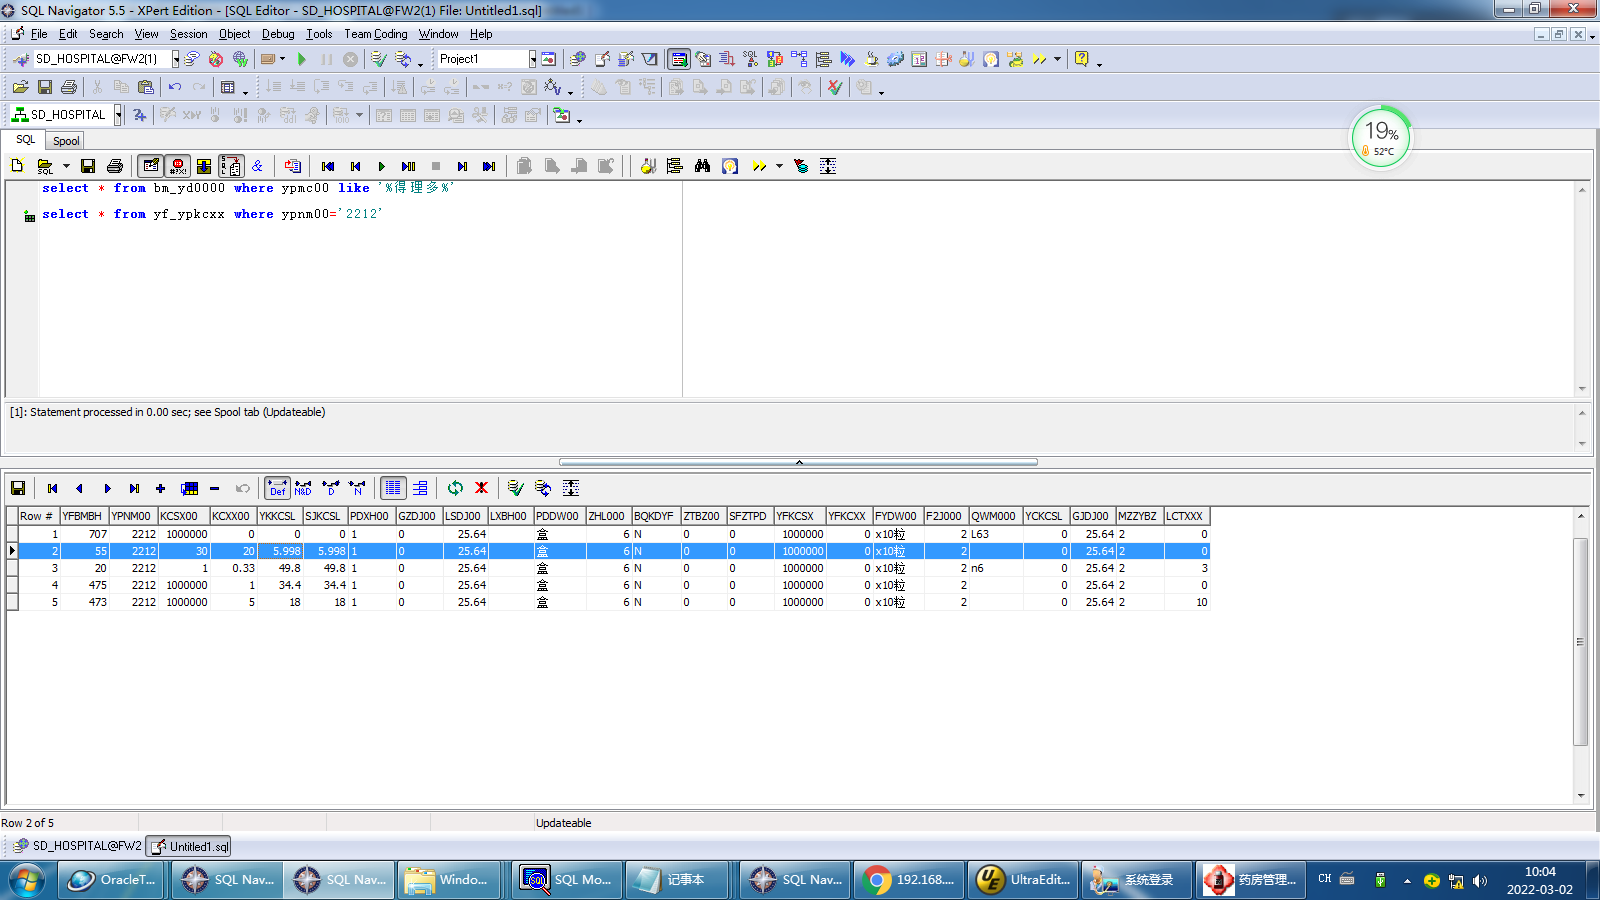Insert a new row with the blue plus icon
1600x900 pixels.
click(160, 488)
